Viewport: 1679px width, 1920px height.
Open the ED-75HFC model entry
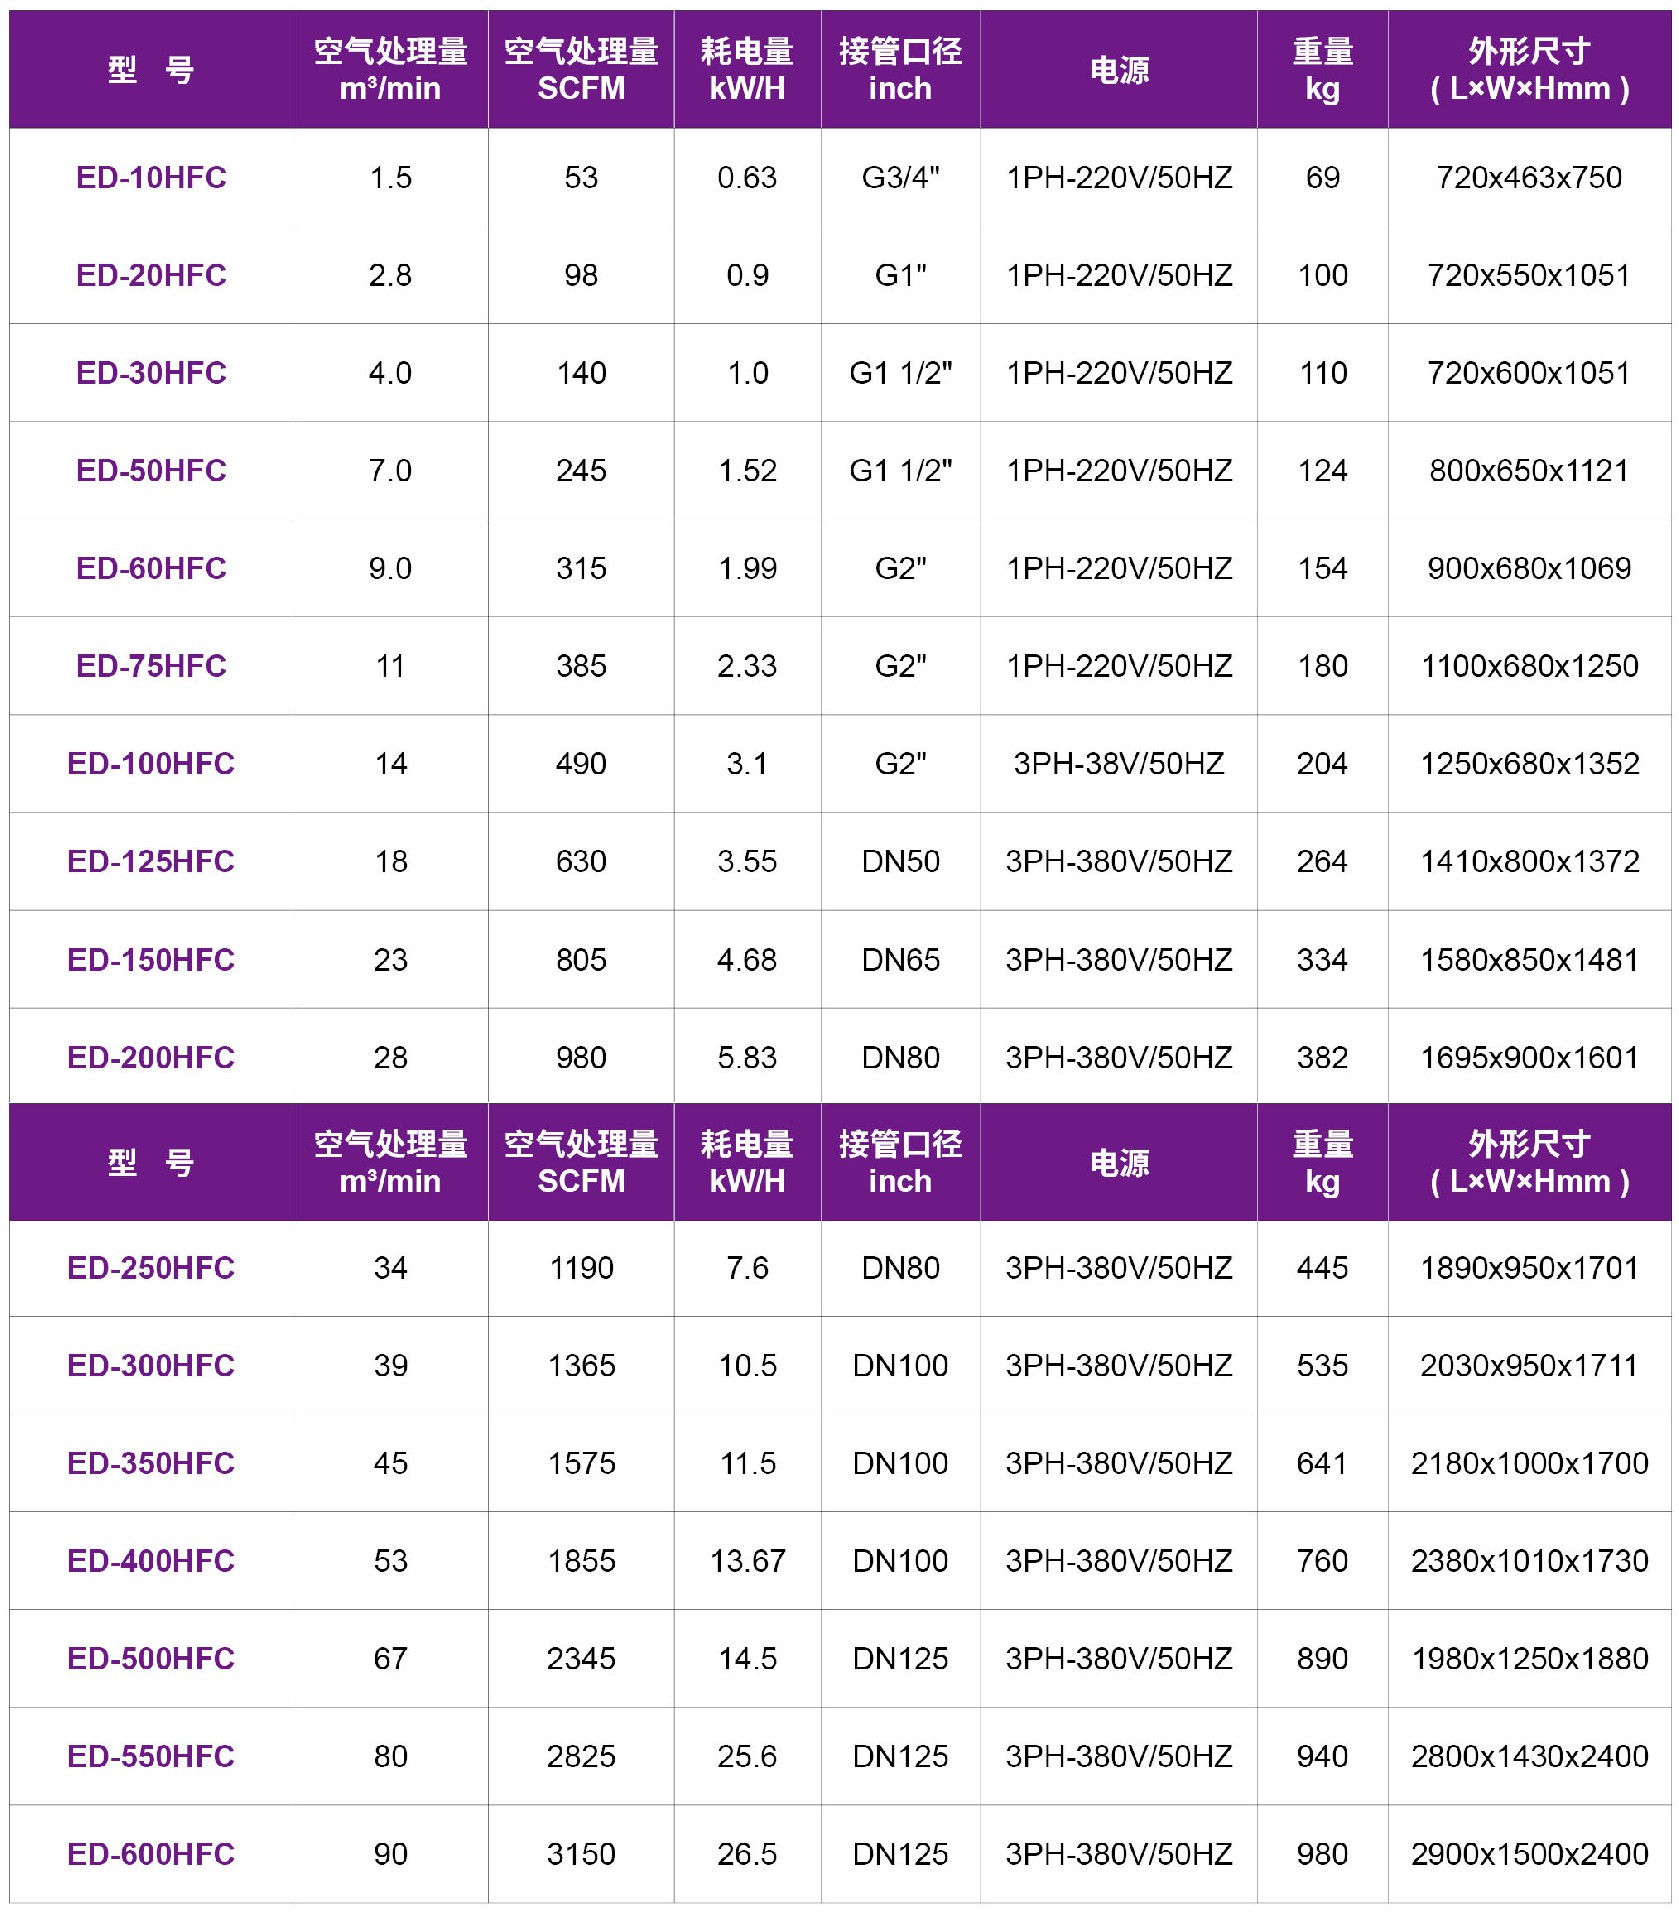[x=151, y=666]
